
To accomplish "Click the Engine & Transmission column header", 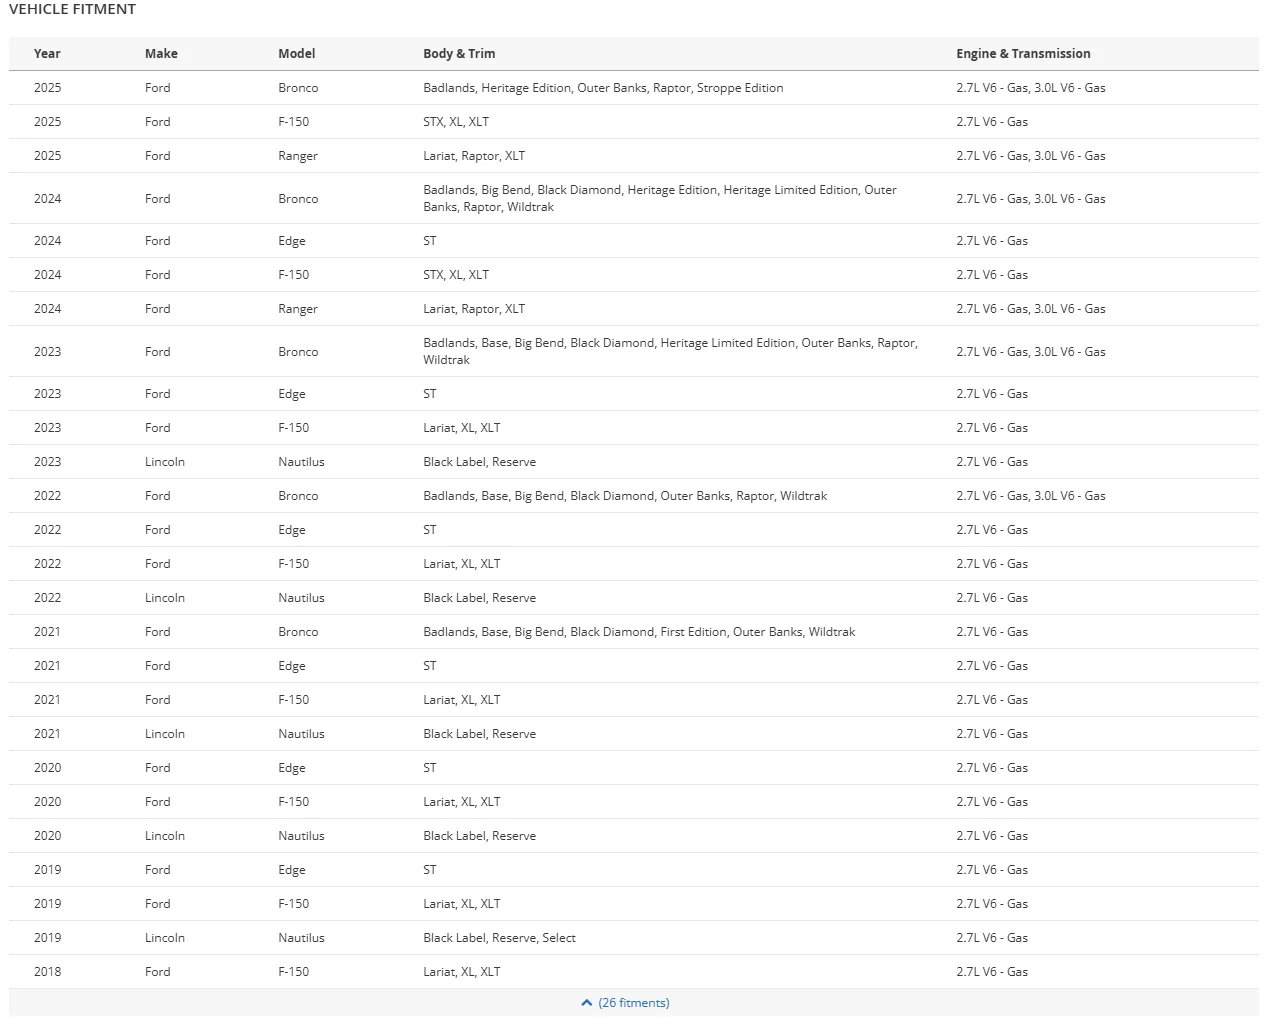I will click(x=1023, y=54).
